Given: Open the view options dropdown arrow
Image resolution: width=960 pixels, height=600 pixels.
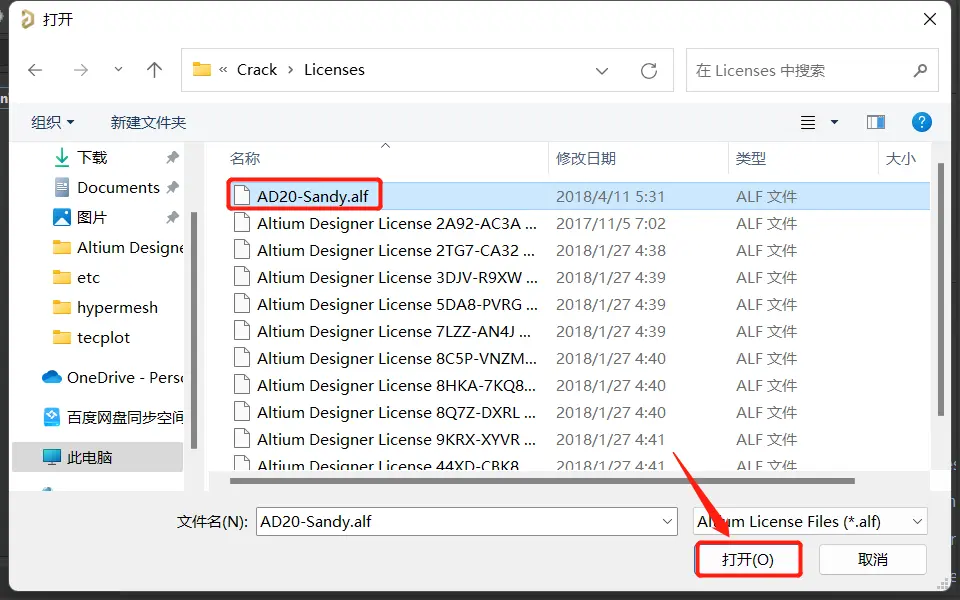Looking at the screenshot, I should coord(834,122).
